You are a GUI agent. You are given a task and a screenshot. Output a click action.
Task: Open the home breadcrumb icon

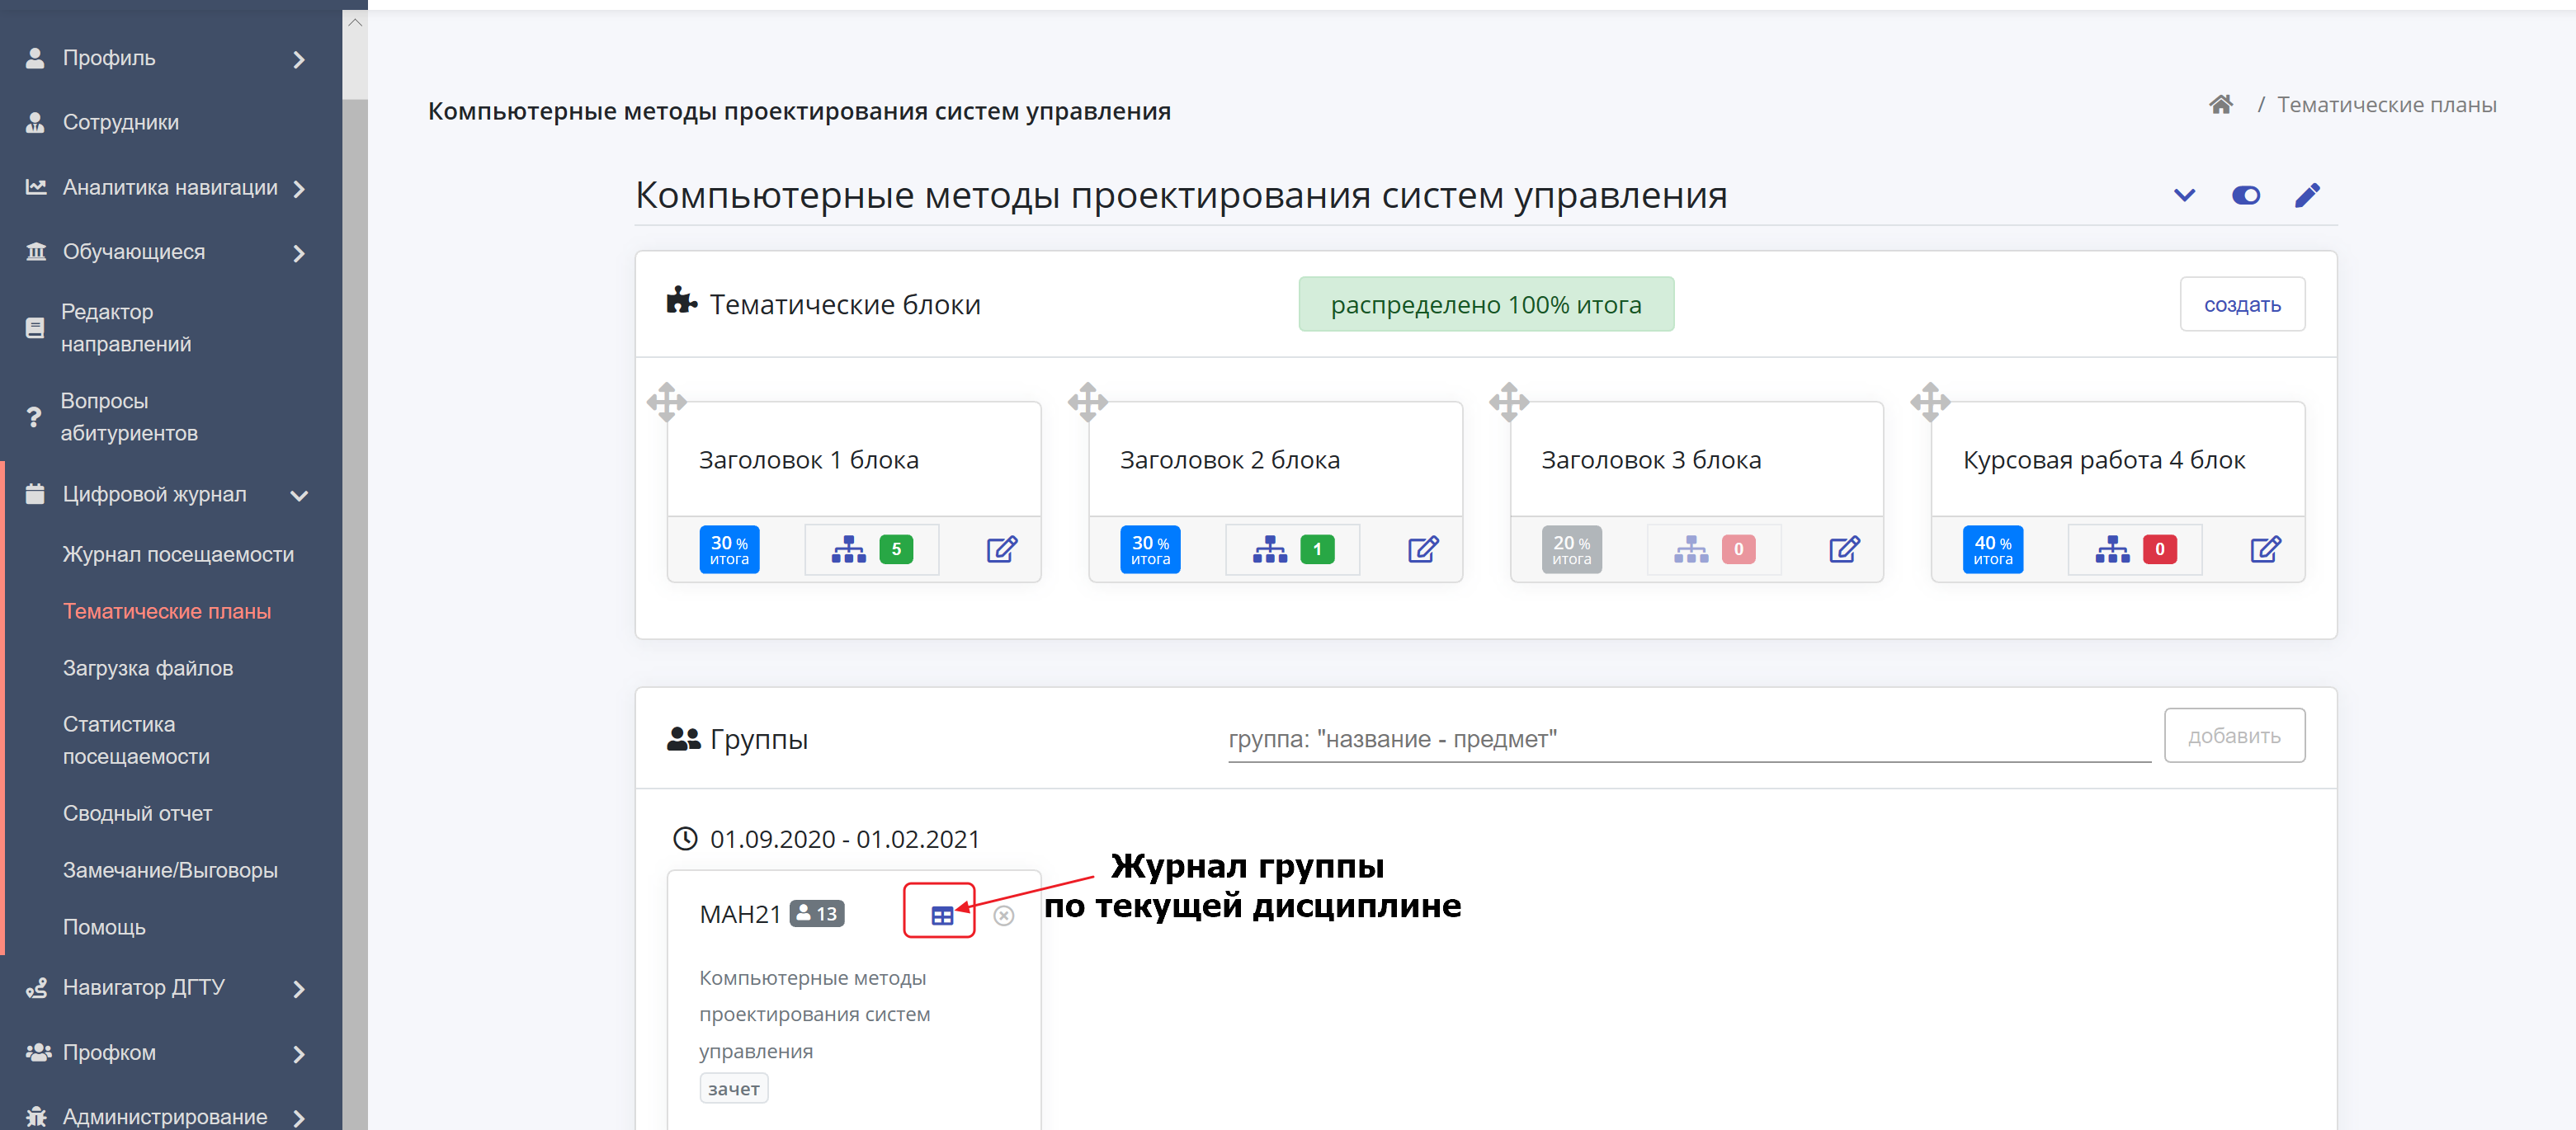pos(2220,104)
